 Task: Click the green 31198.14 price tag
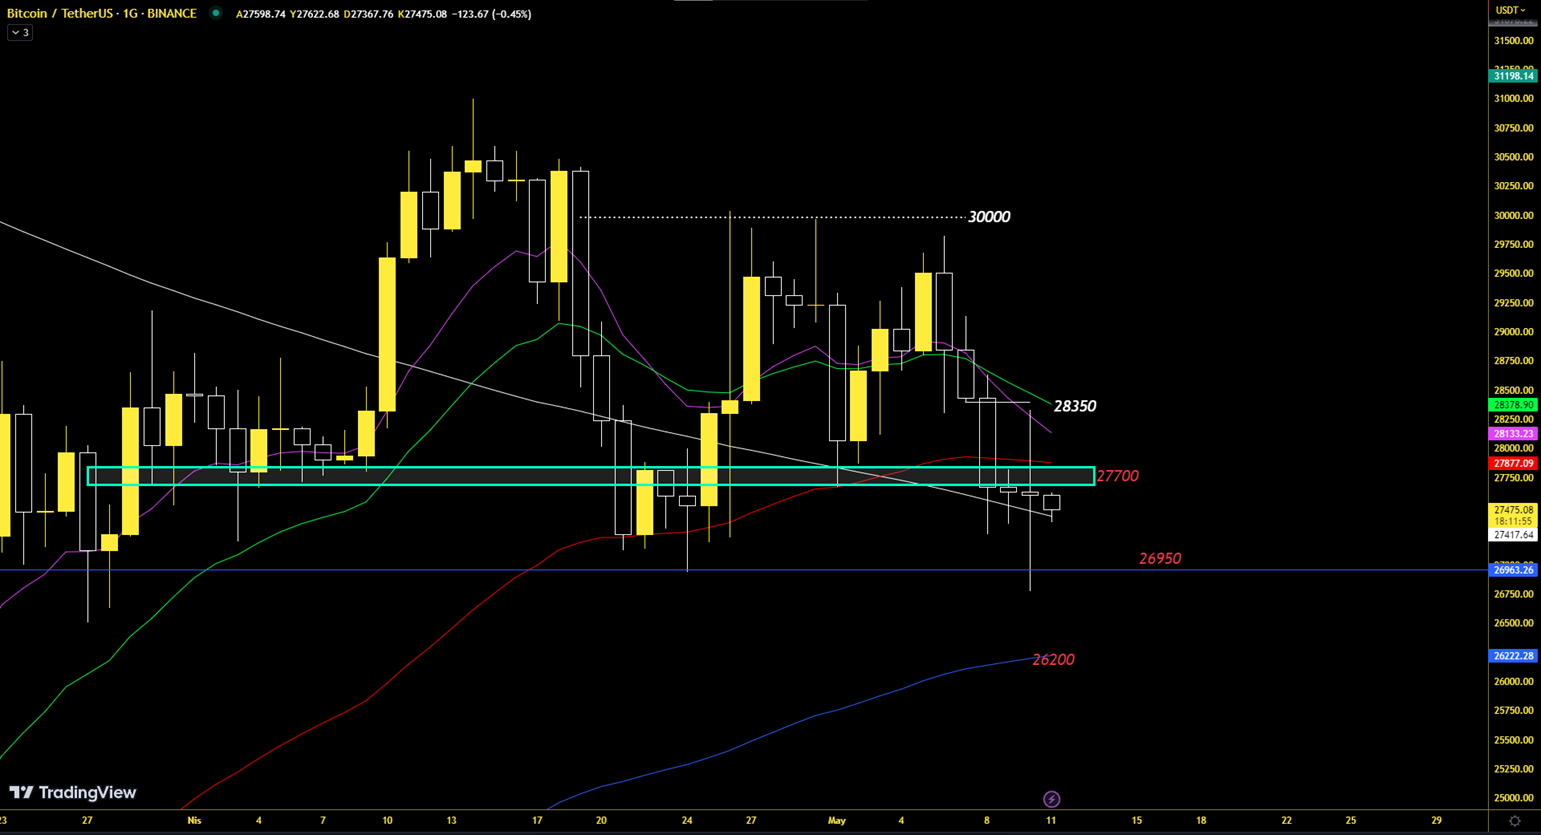pyautogui.click(x=1513, y=76)
